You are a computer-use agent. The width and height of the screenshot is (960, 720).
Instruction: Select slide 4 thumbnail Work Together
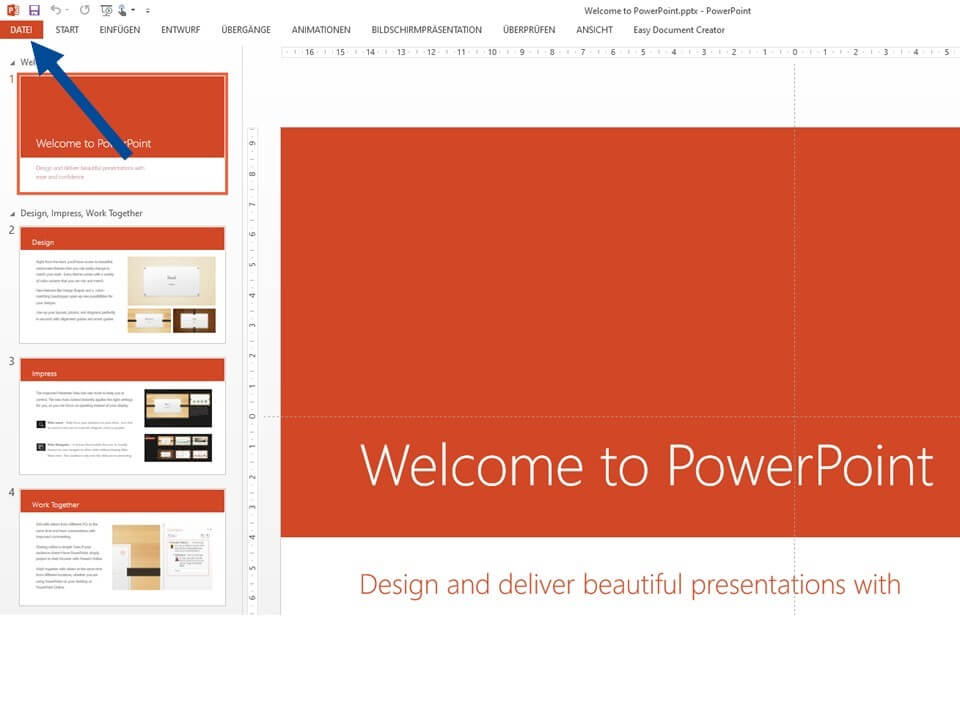coord(122,547)
